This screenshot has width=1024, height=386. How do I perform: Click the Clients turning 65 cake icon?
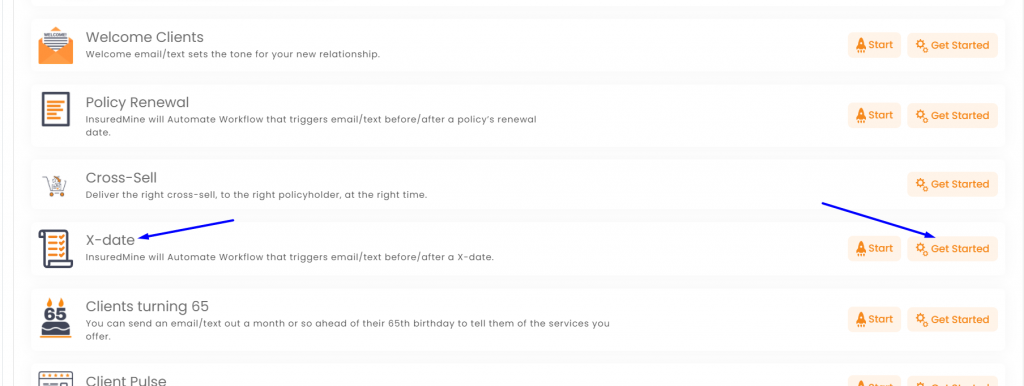point(56,317)
